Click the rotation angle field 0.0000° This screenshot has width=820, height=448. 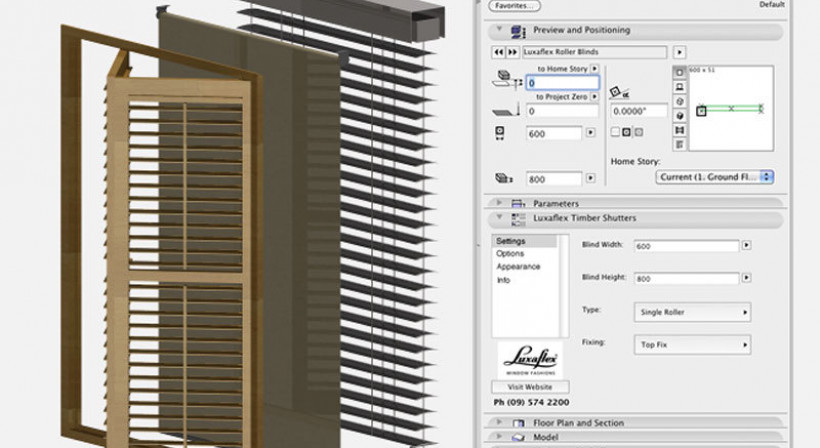click(x=639, y=111)
